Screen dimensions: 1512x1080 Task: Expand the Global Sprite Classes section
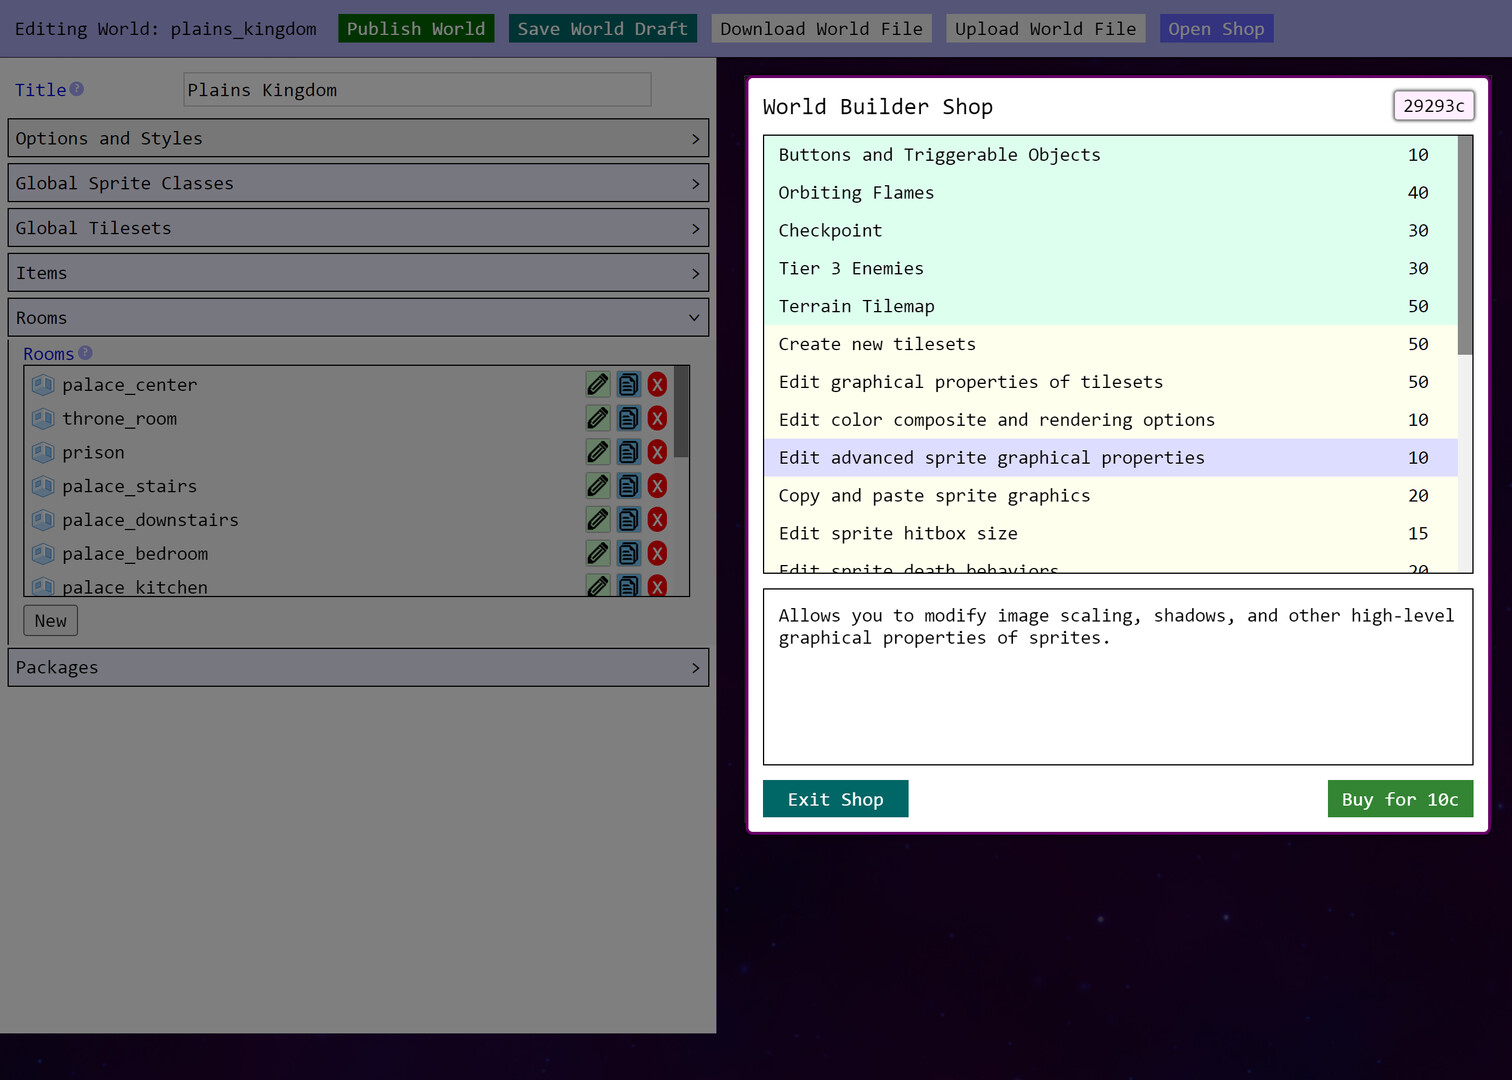coord(358,183)
